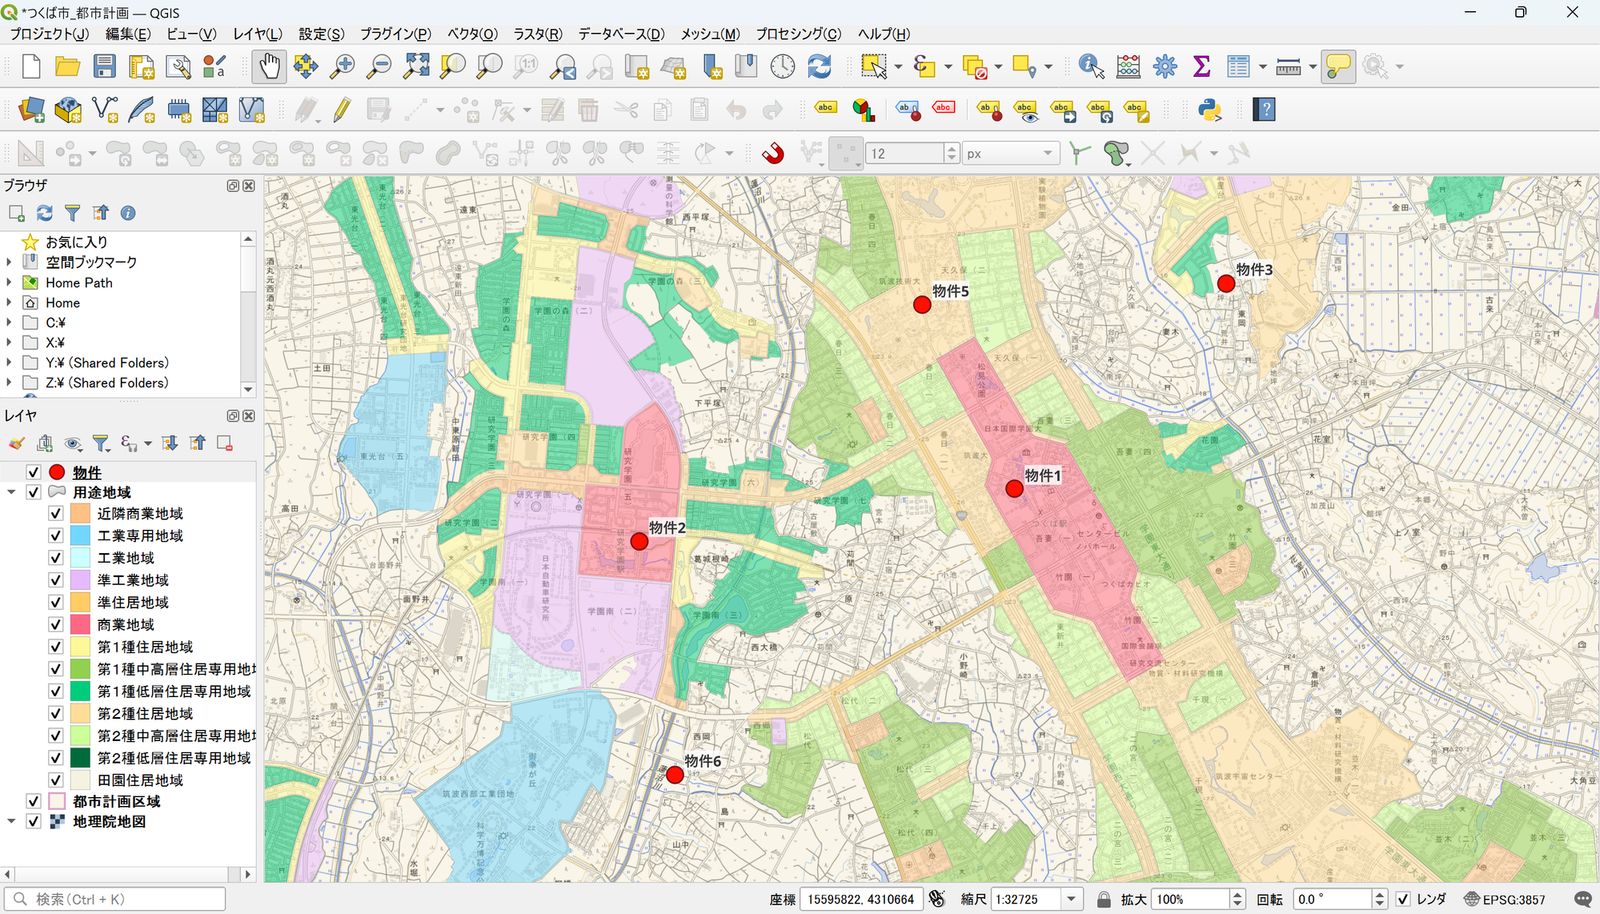Open the scale 1:32725 dropdown
This screenshot has height=914, width=1600.
click(x=1072, y=899)
